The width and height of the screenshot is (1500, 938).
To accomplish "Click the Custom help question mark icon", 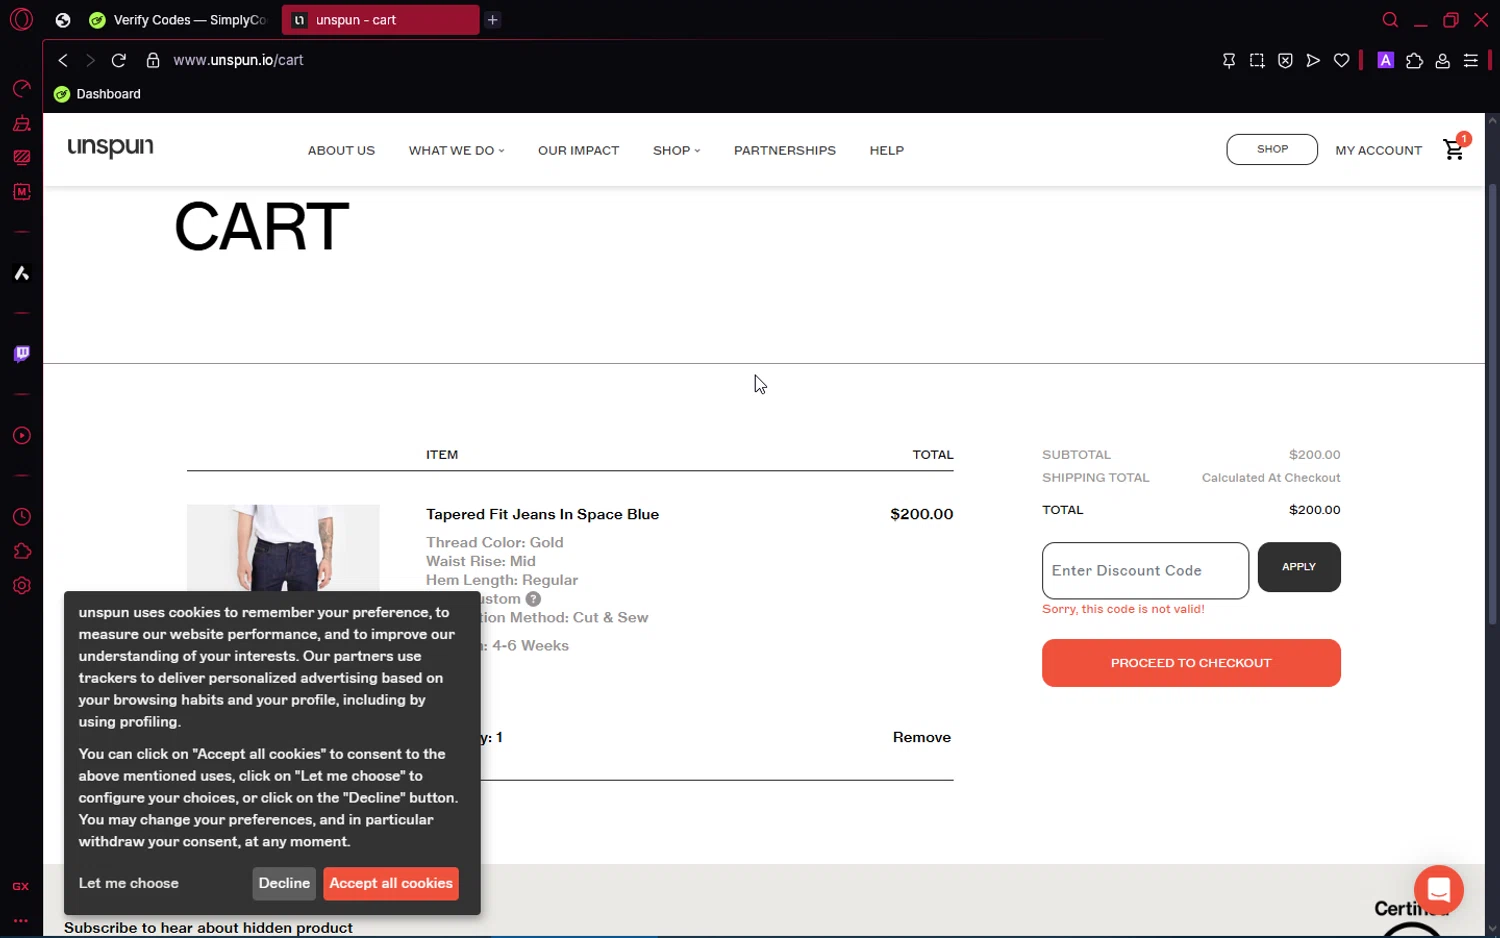I will (x=533, y=599).
